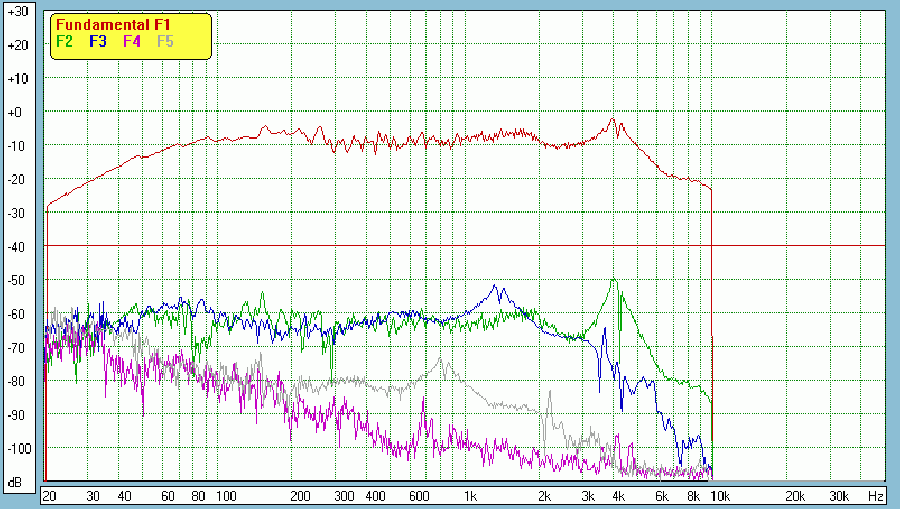Select the gray F5 legend entry
The width and height of the screenshot is (900, 509).
(x=165, y=41)
